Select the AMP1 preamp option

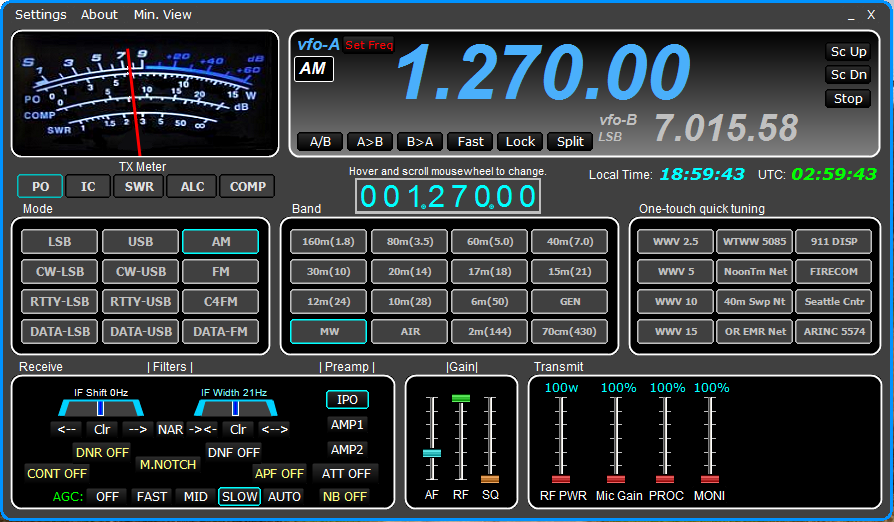pos(347,424)
